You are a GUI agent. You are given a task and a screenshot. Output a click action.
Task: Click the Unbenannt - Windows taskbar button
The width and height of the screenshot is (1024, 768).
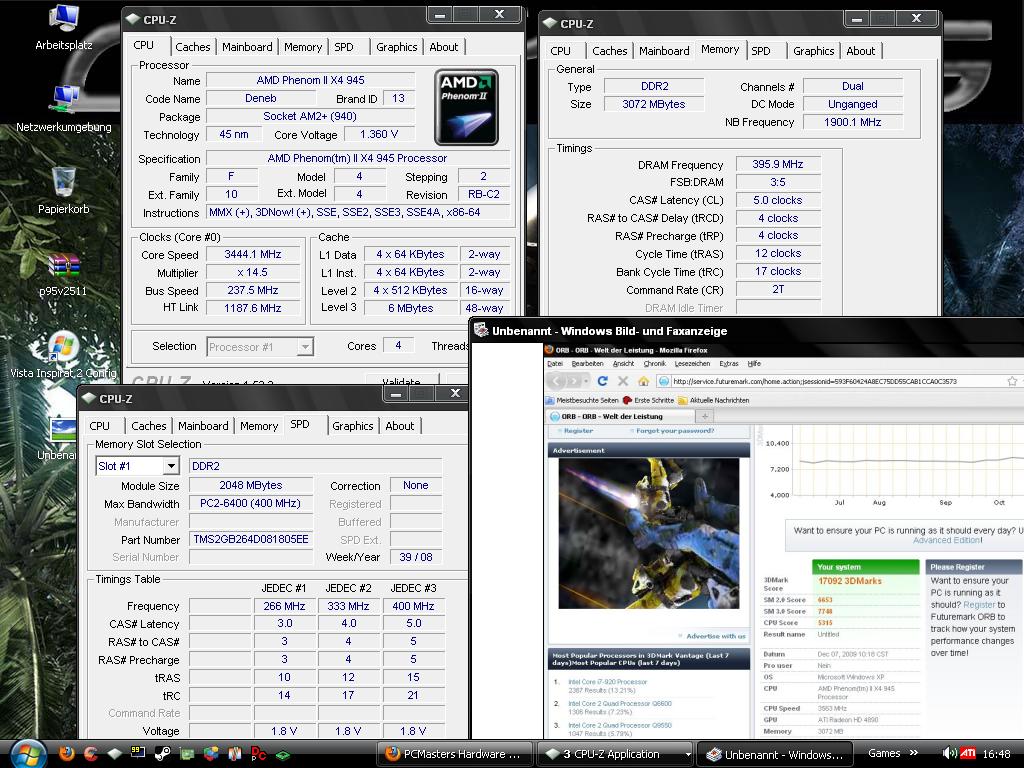point(775,754)
